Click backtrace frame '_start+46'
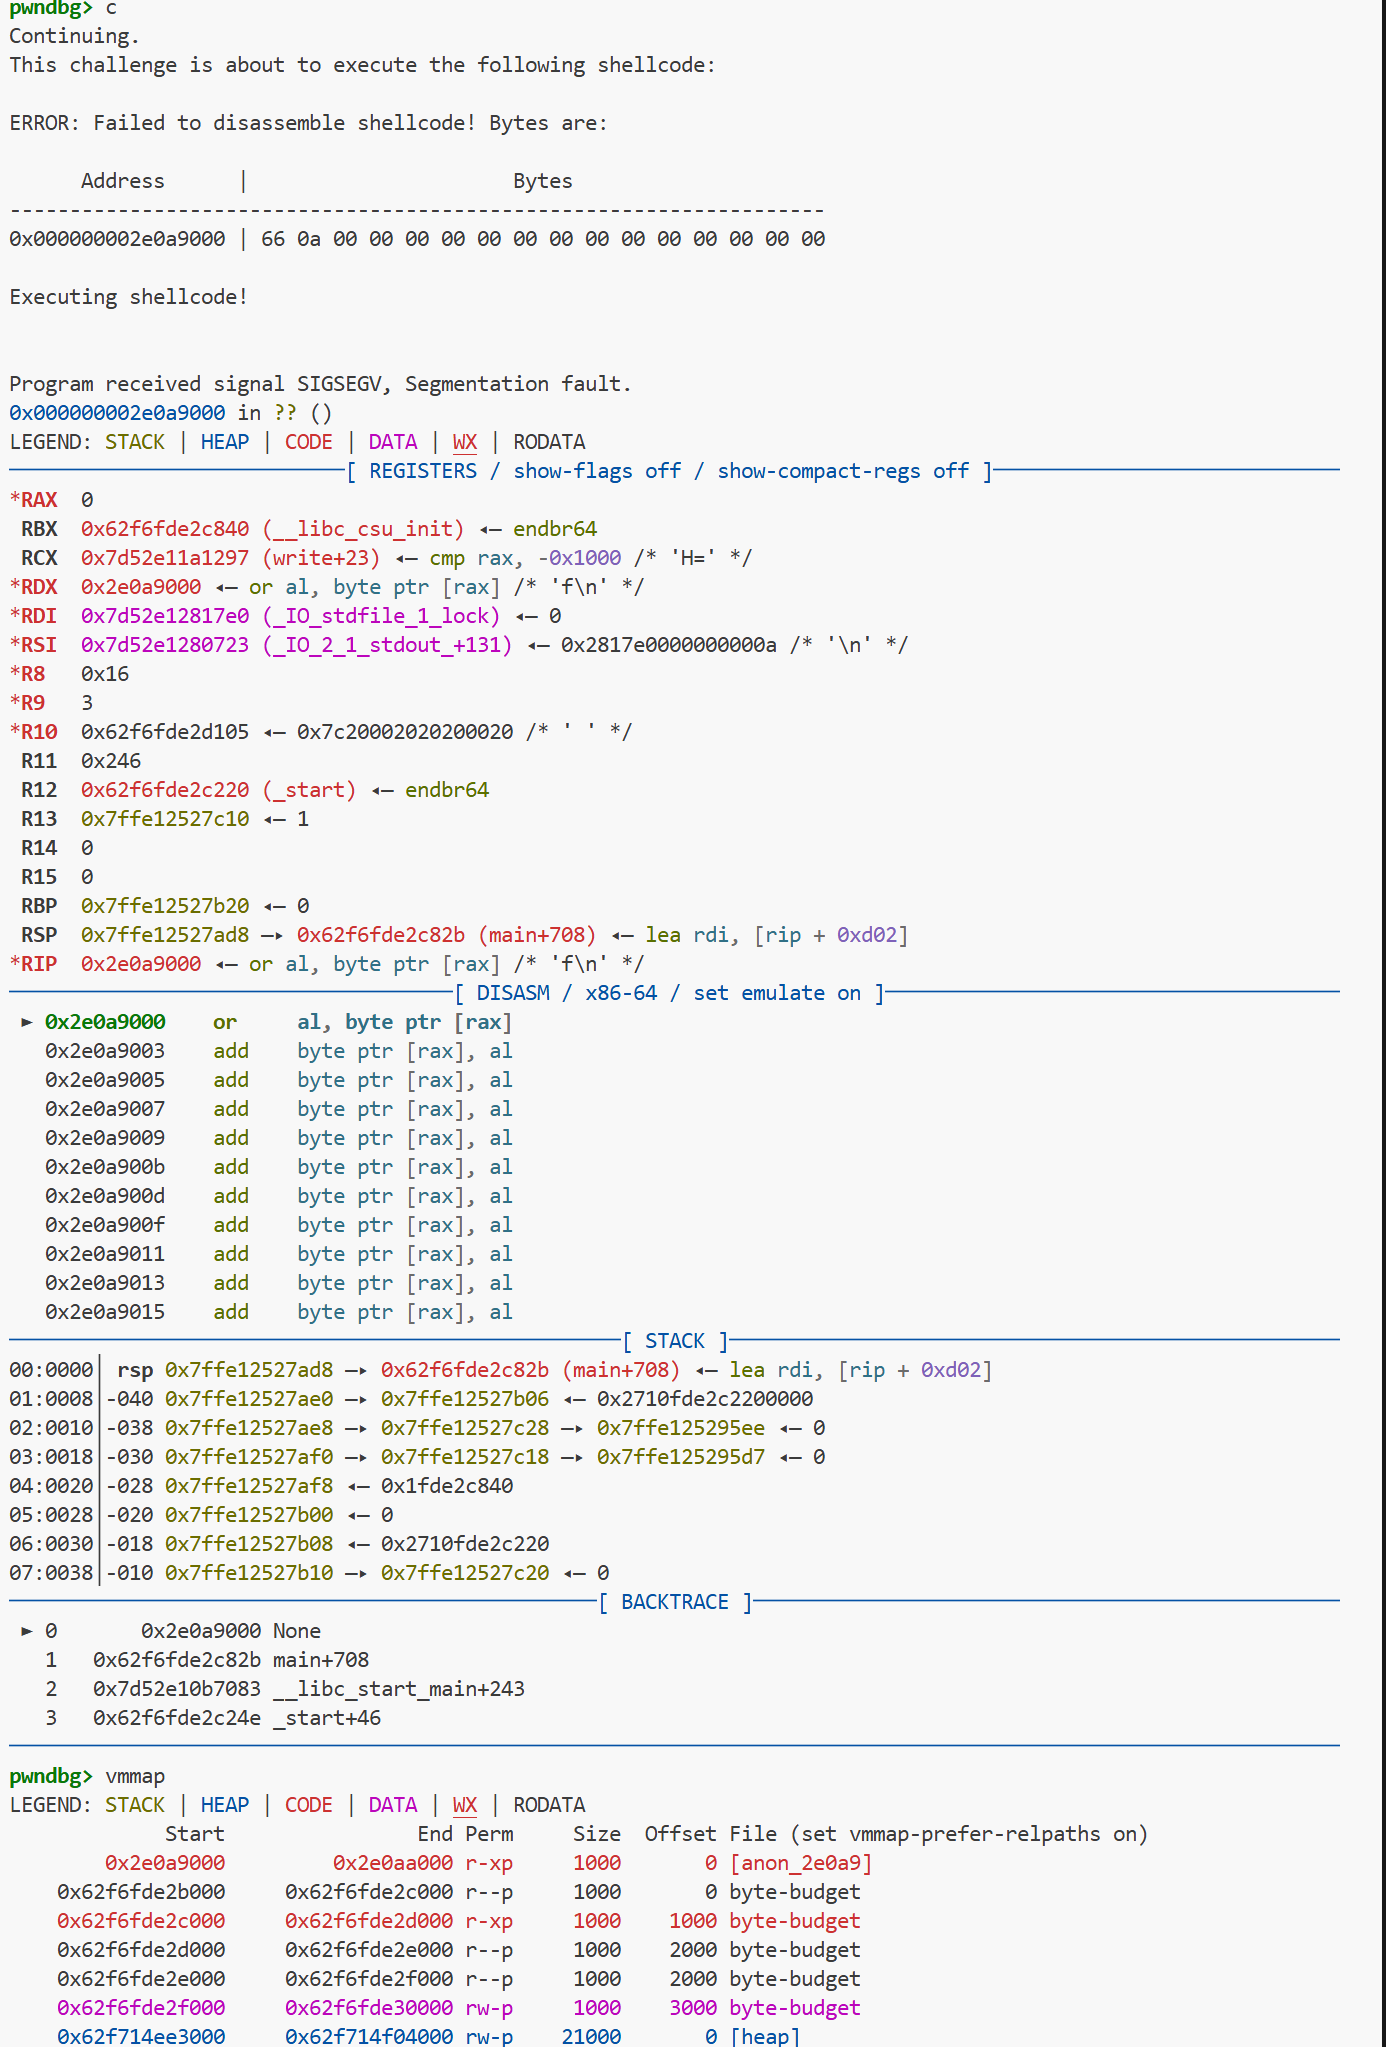 pos(327,1718)
